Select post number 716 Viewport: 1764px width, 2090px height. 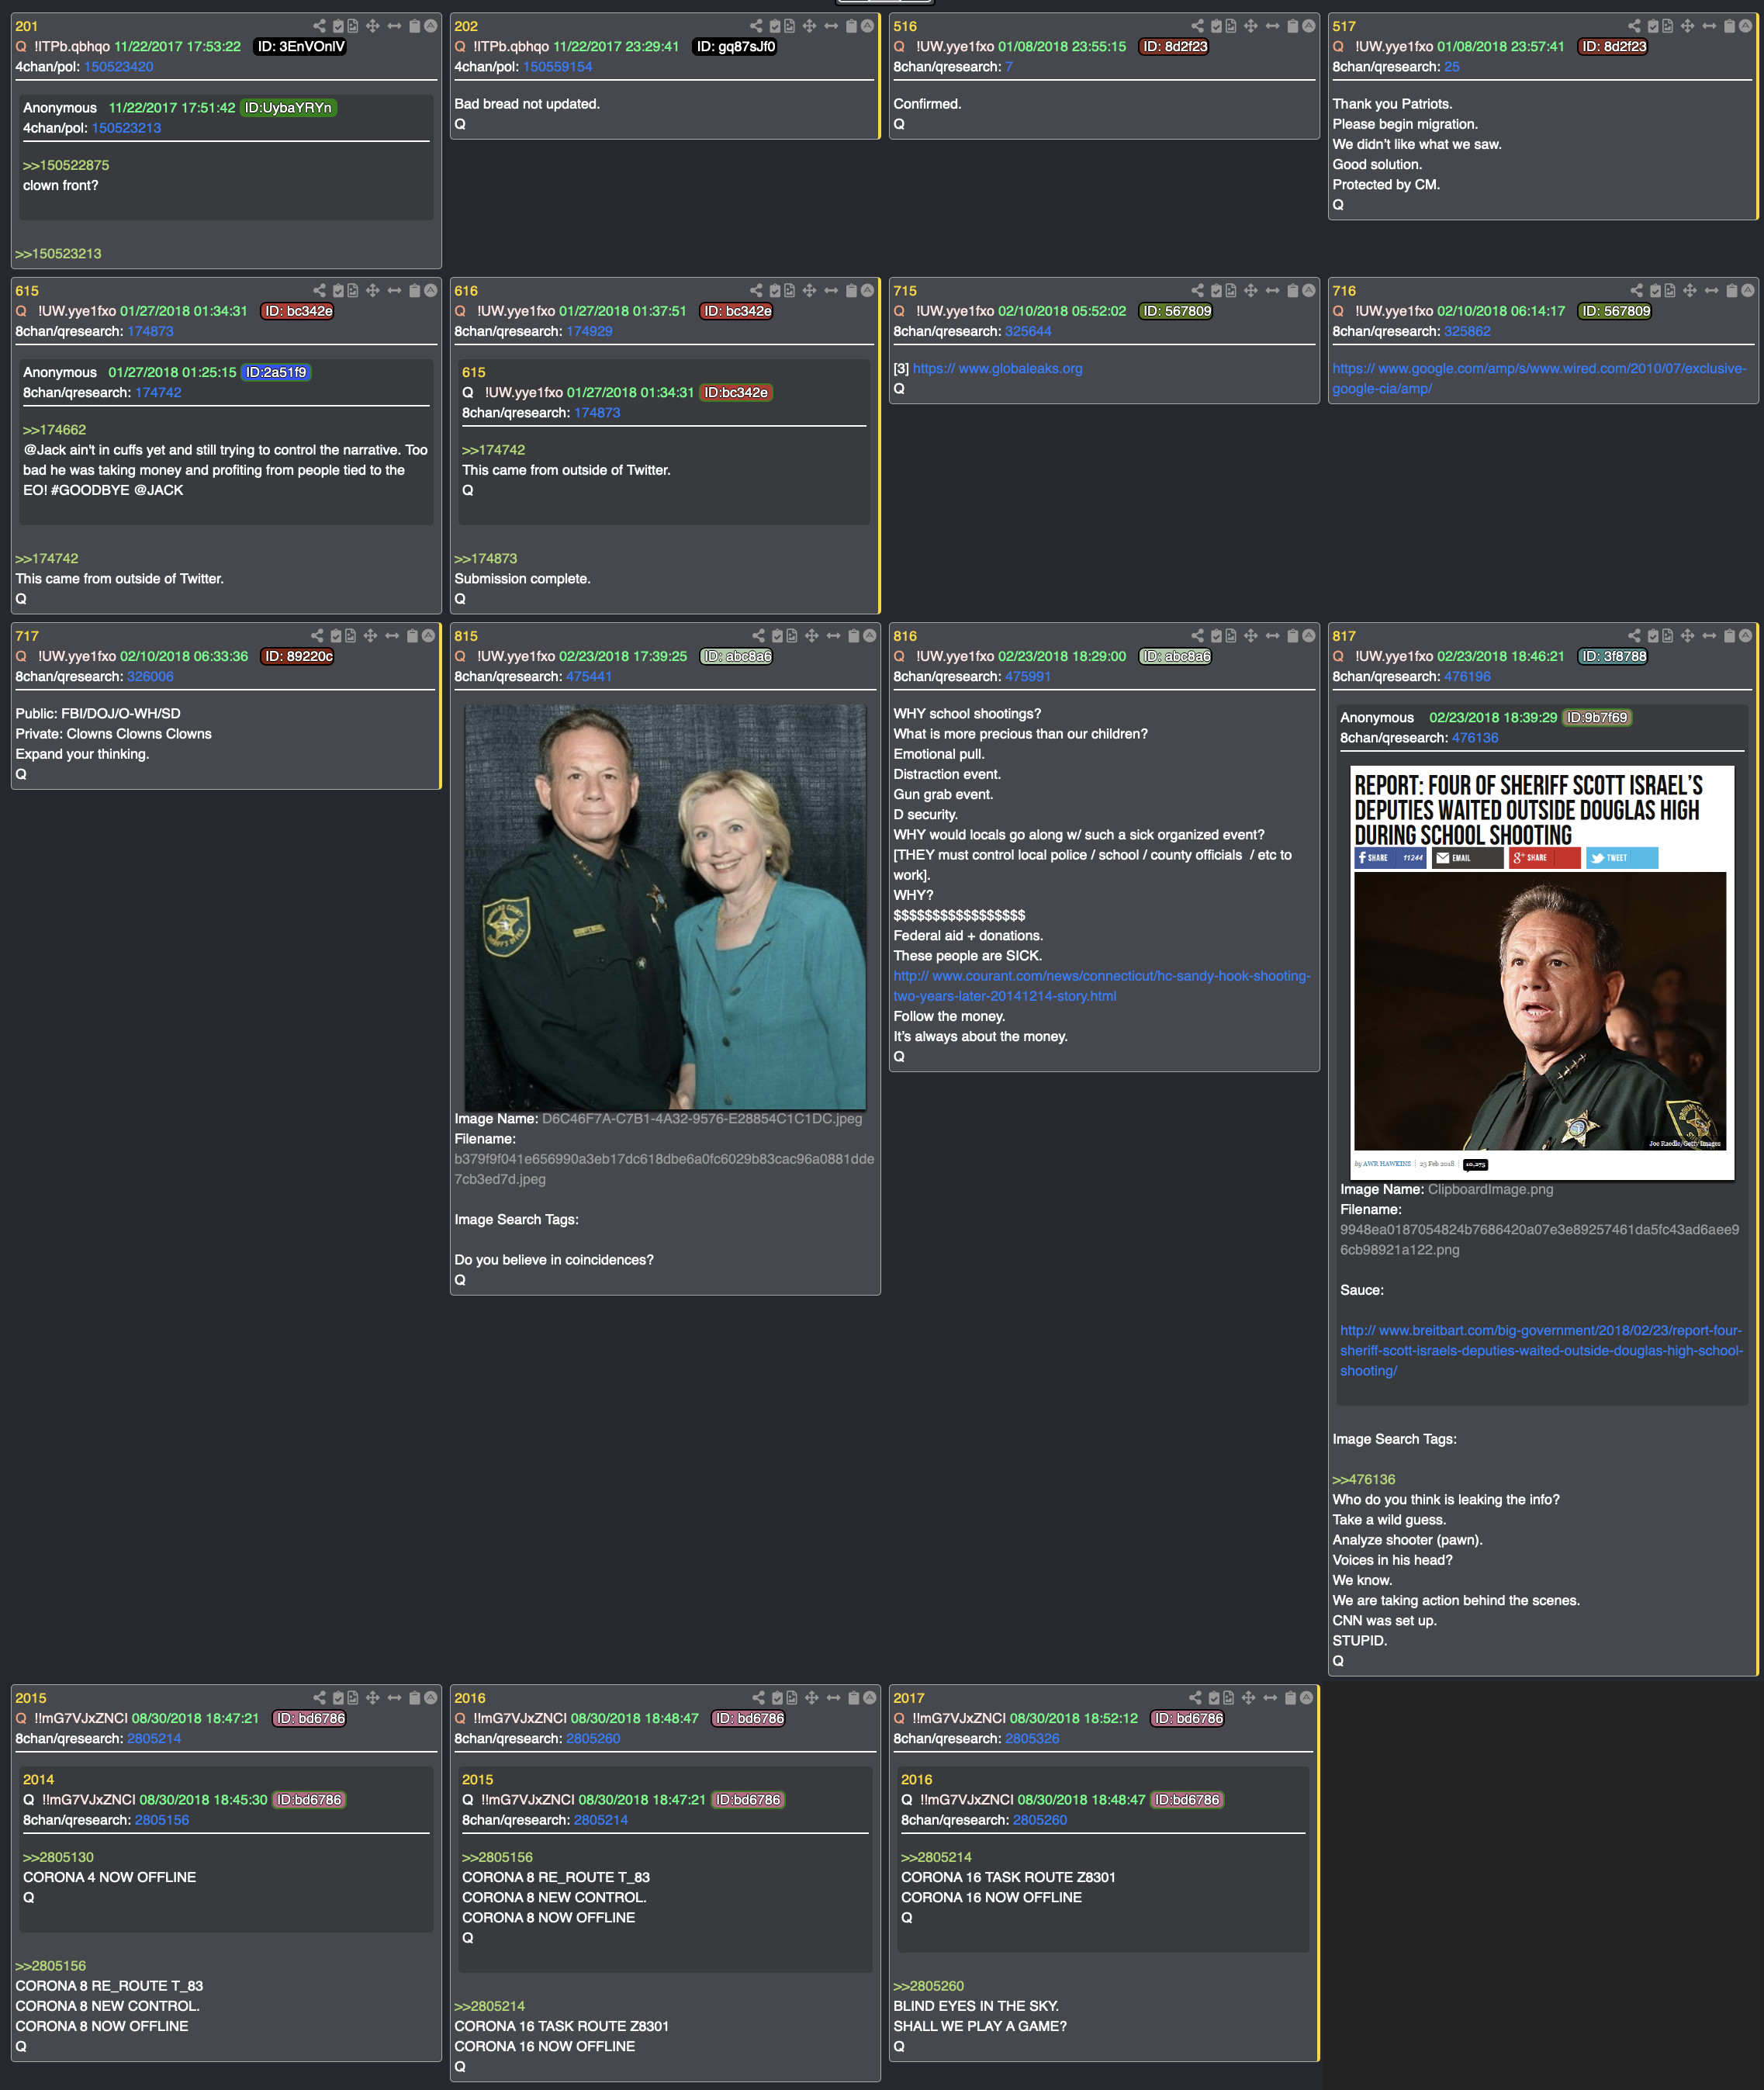pos(1344,290)
